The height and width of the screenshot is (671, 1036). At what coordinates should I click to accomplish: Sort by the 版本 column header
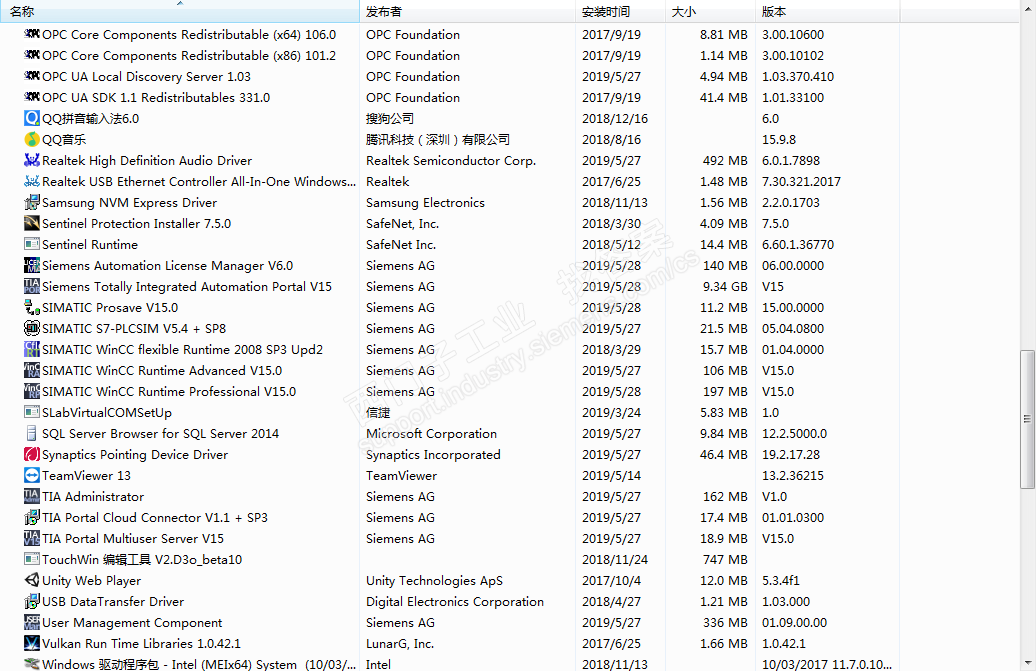pyautogui.click(x=828, y=11)
